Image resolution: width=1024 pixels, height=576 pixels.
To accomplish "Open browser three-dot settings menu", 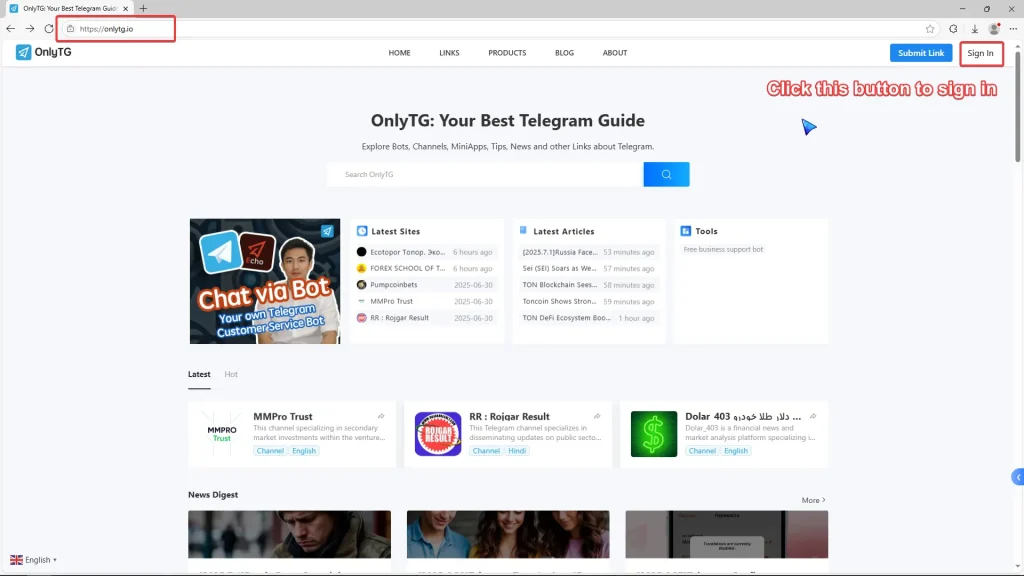I will pyautogui.click(x=1013, y=29).
